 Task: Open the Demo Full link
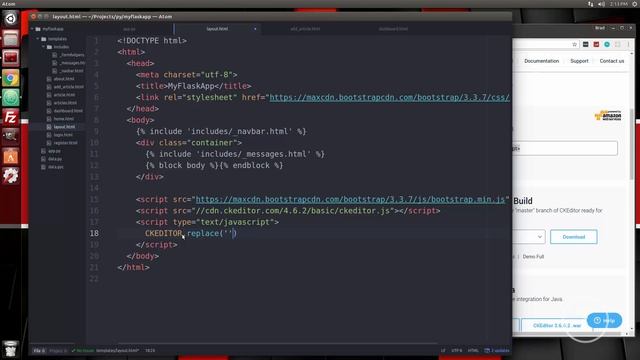[x=533, y=257]
